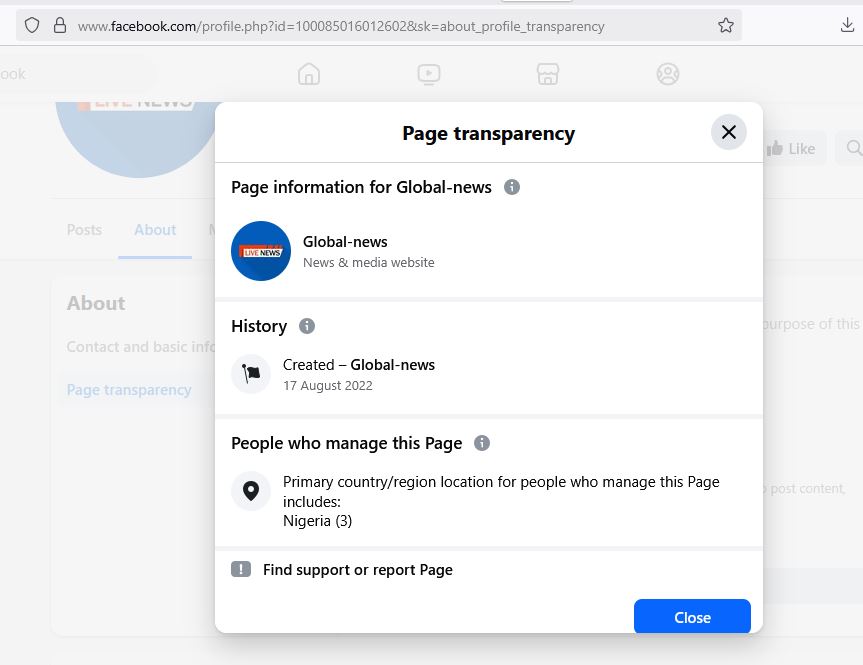863x665 pixels.
Task: Open the Marketplace icon
Action: coord(548,74)
